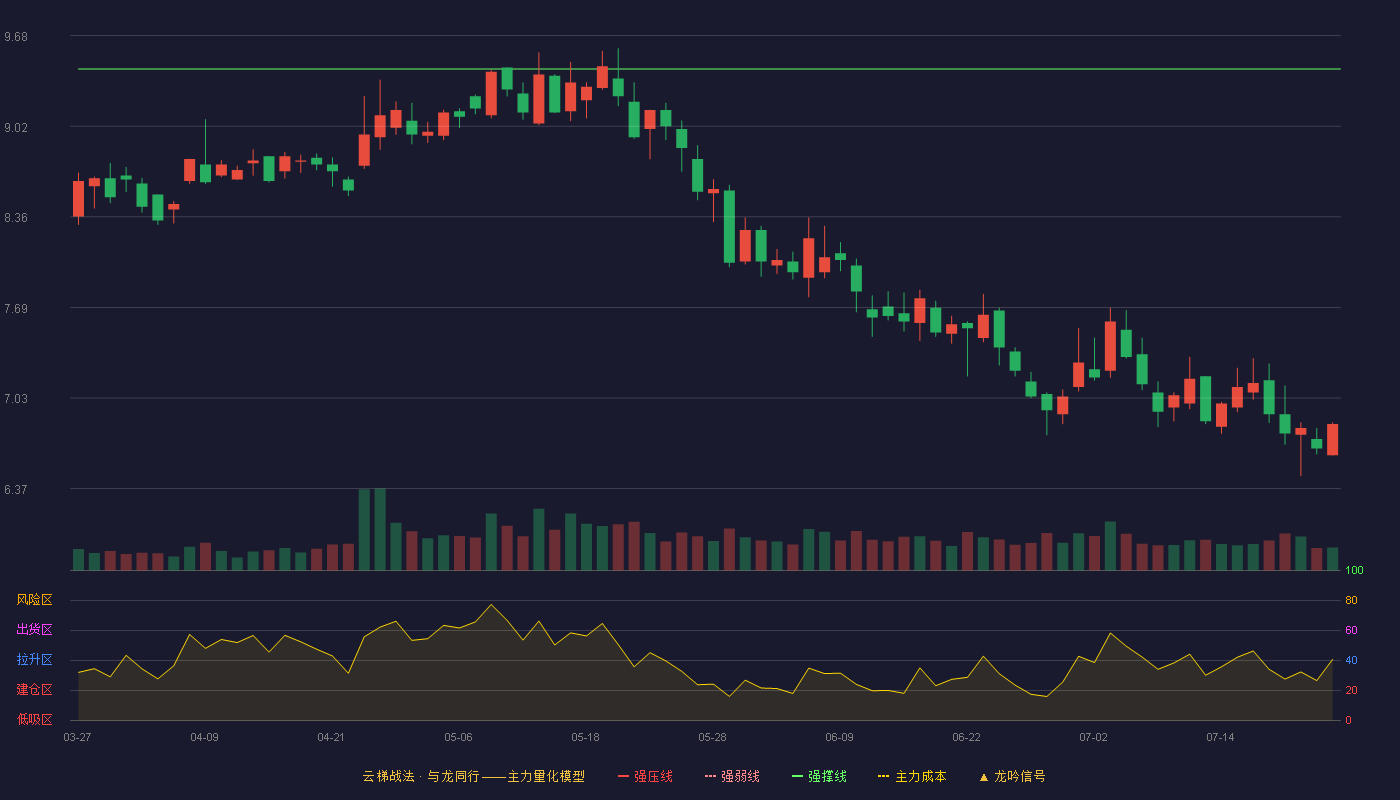Image resolution: width=1400 pixels, height=800 pixels.
Task: Click the 04-21 date label
Action: pos(331,737)
